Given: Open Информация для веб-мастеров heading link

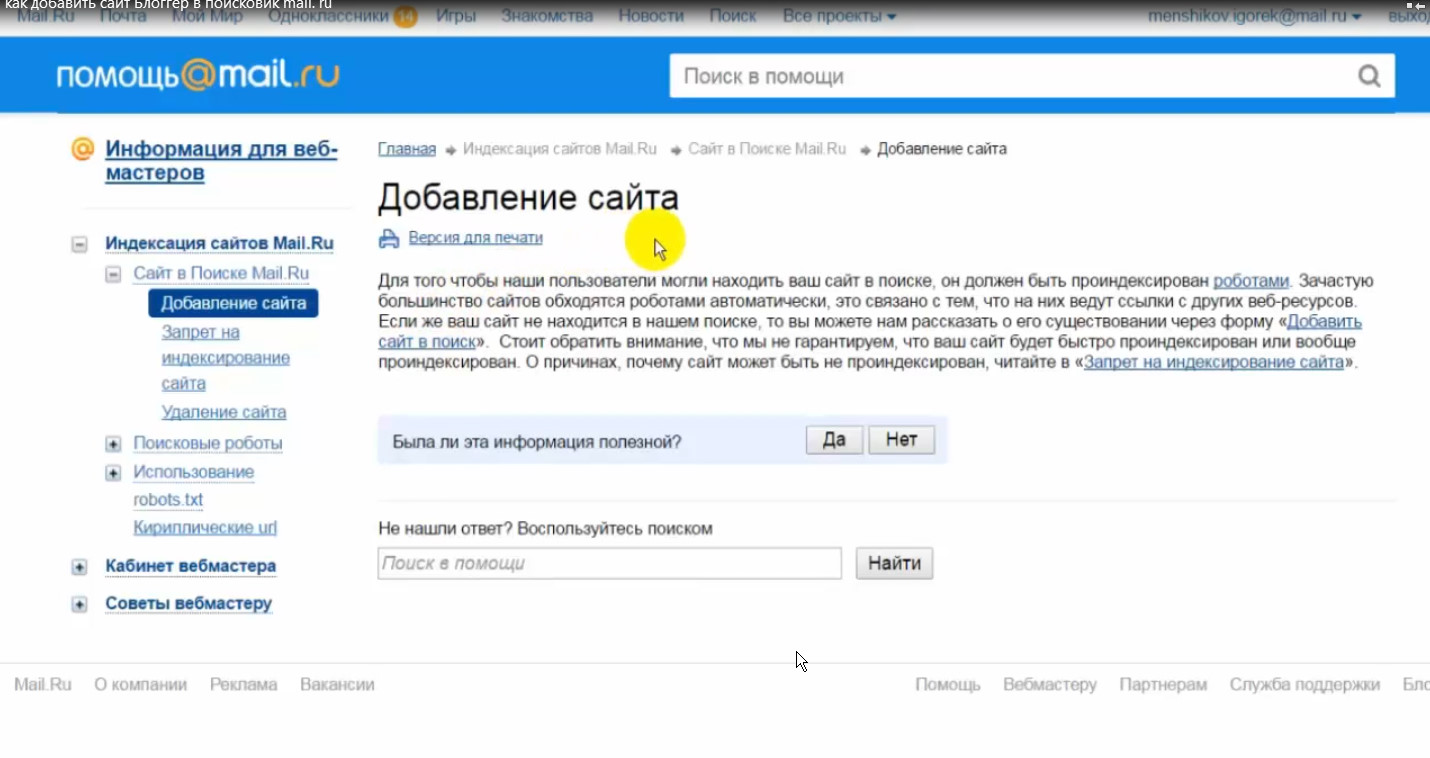Looking at the screenshot, I should [222, 161].
